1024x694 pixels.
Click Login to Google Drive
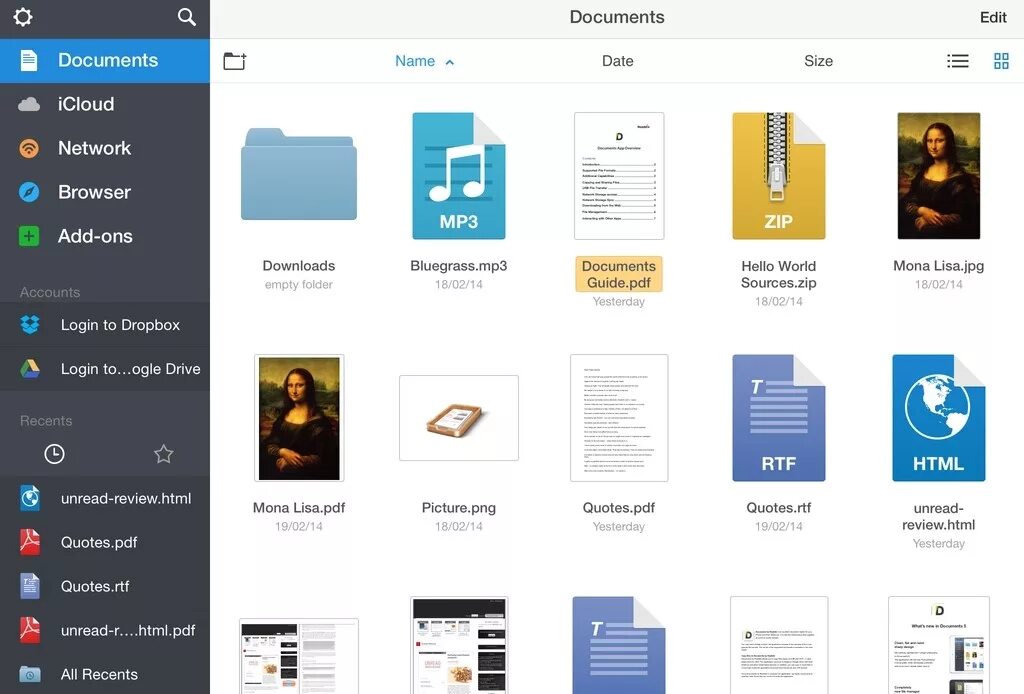[104, 369]
